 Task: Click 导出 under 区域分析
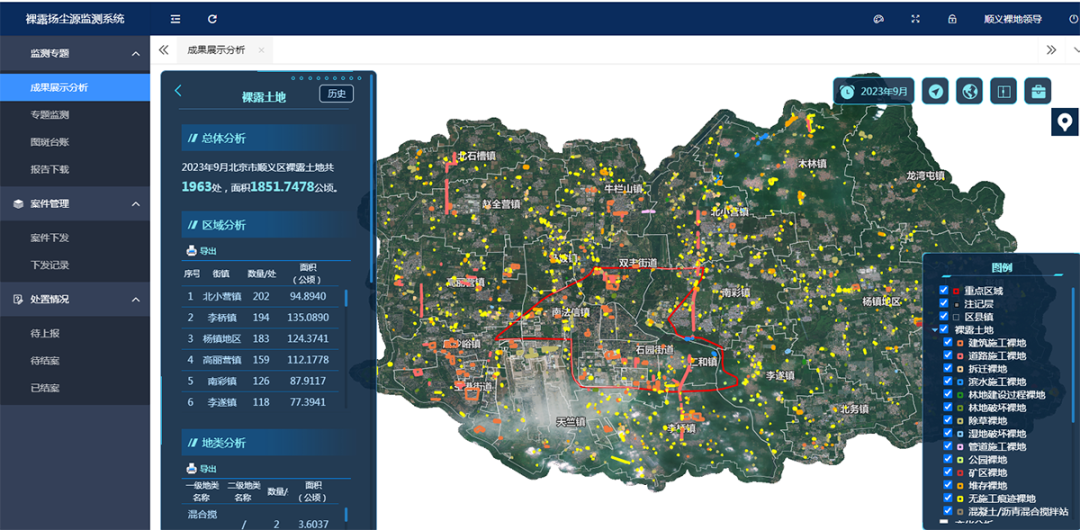coord(202,251)
